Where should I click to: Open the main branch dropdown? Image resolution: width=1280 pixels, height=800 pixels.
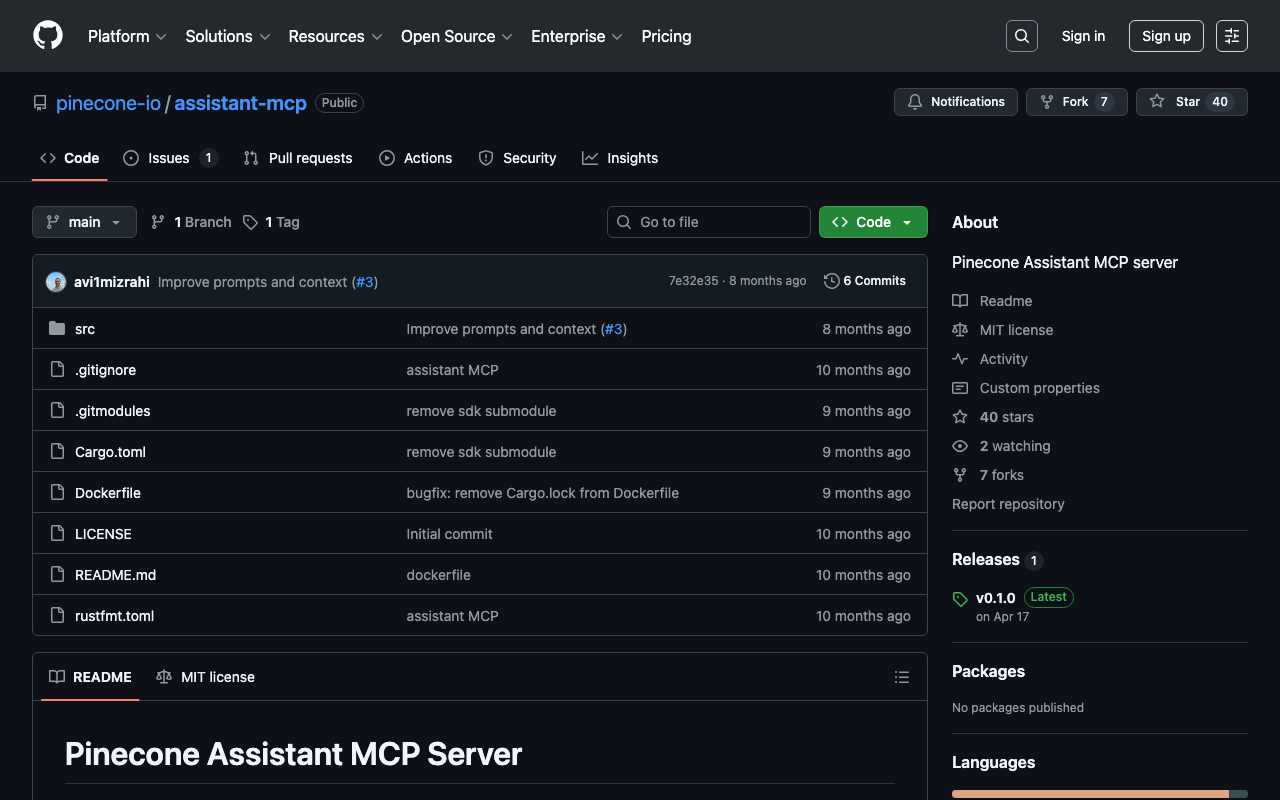(x=84, y=222)
